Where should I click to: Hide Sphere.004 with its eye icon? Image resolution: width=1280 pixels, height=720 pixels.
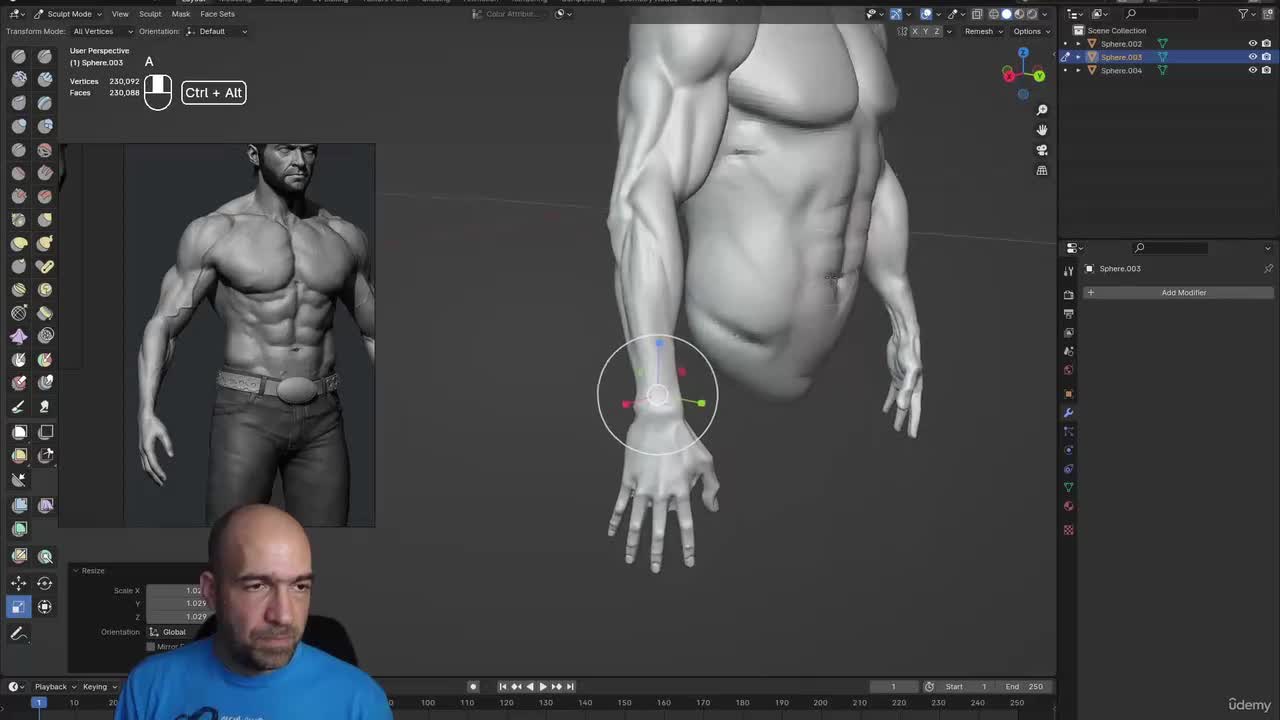pos(1252,70)
